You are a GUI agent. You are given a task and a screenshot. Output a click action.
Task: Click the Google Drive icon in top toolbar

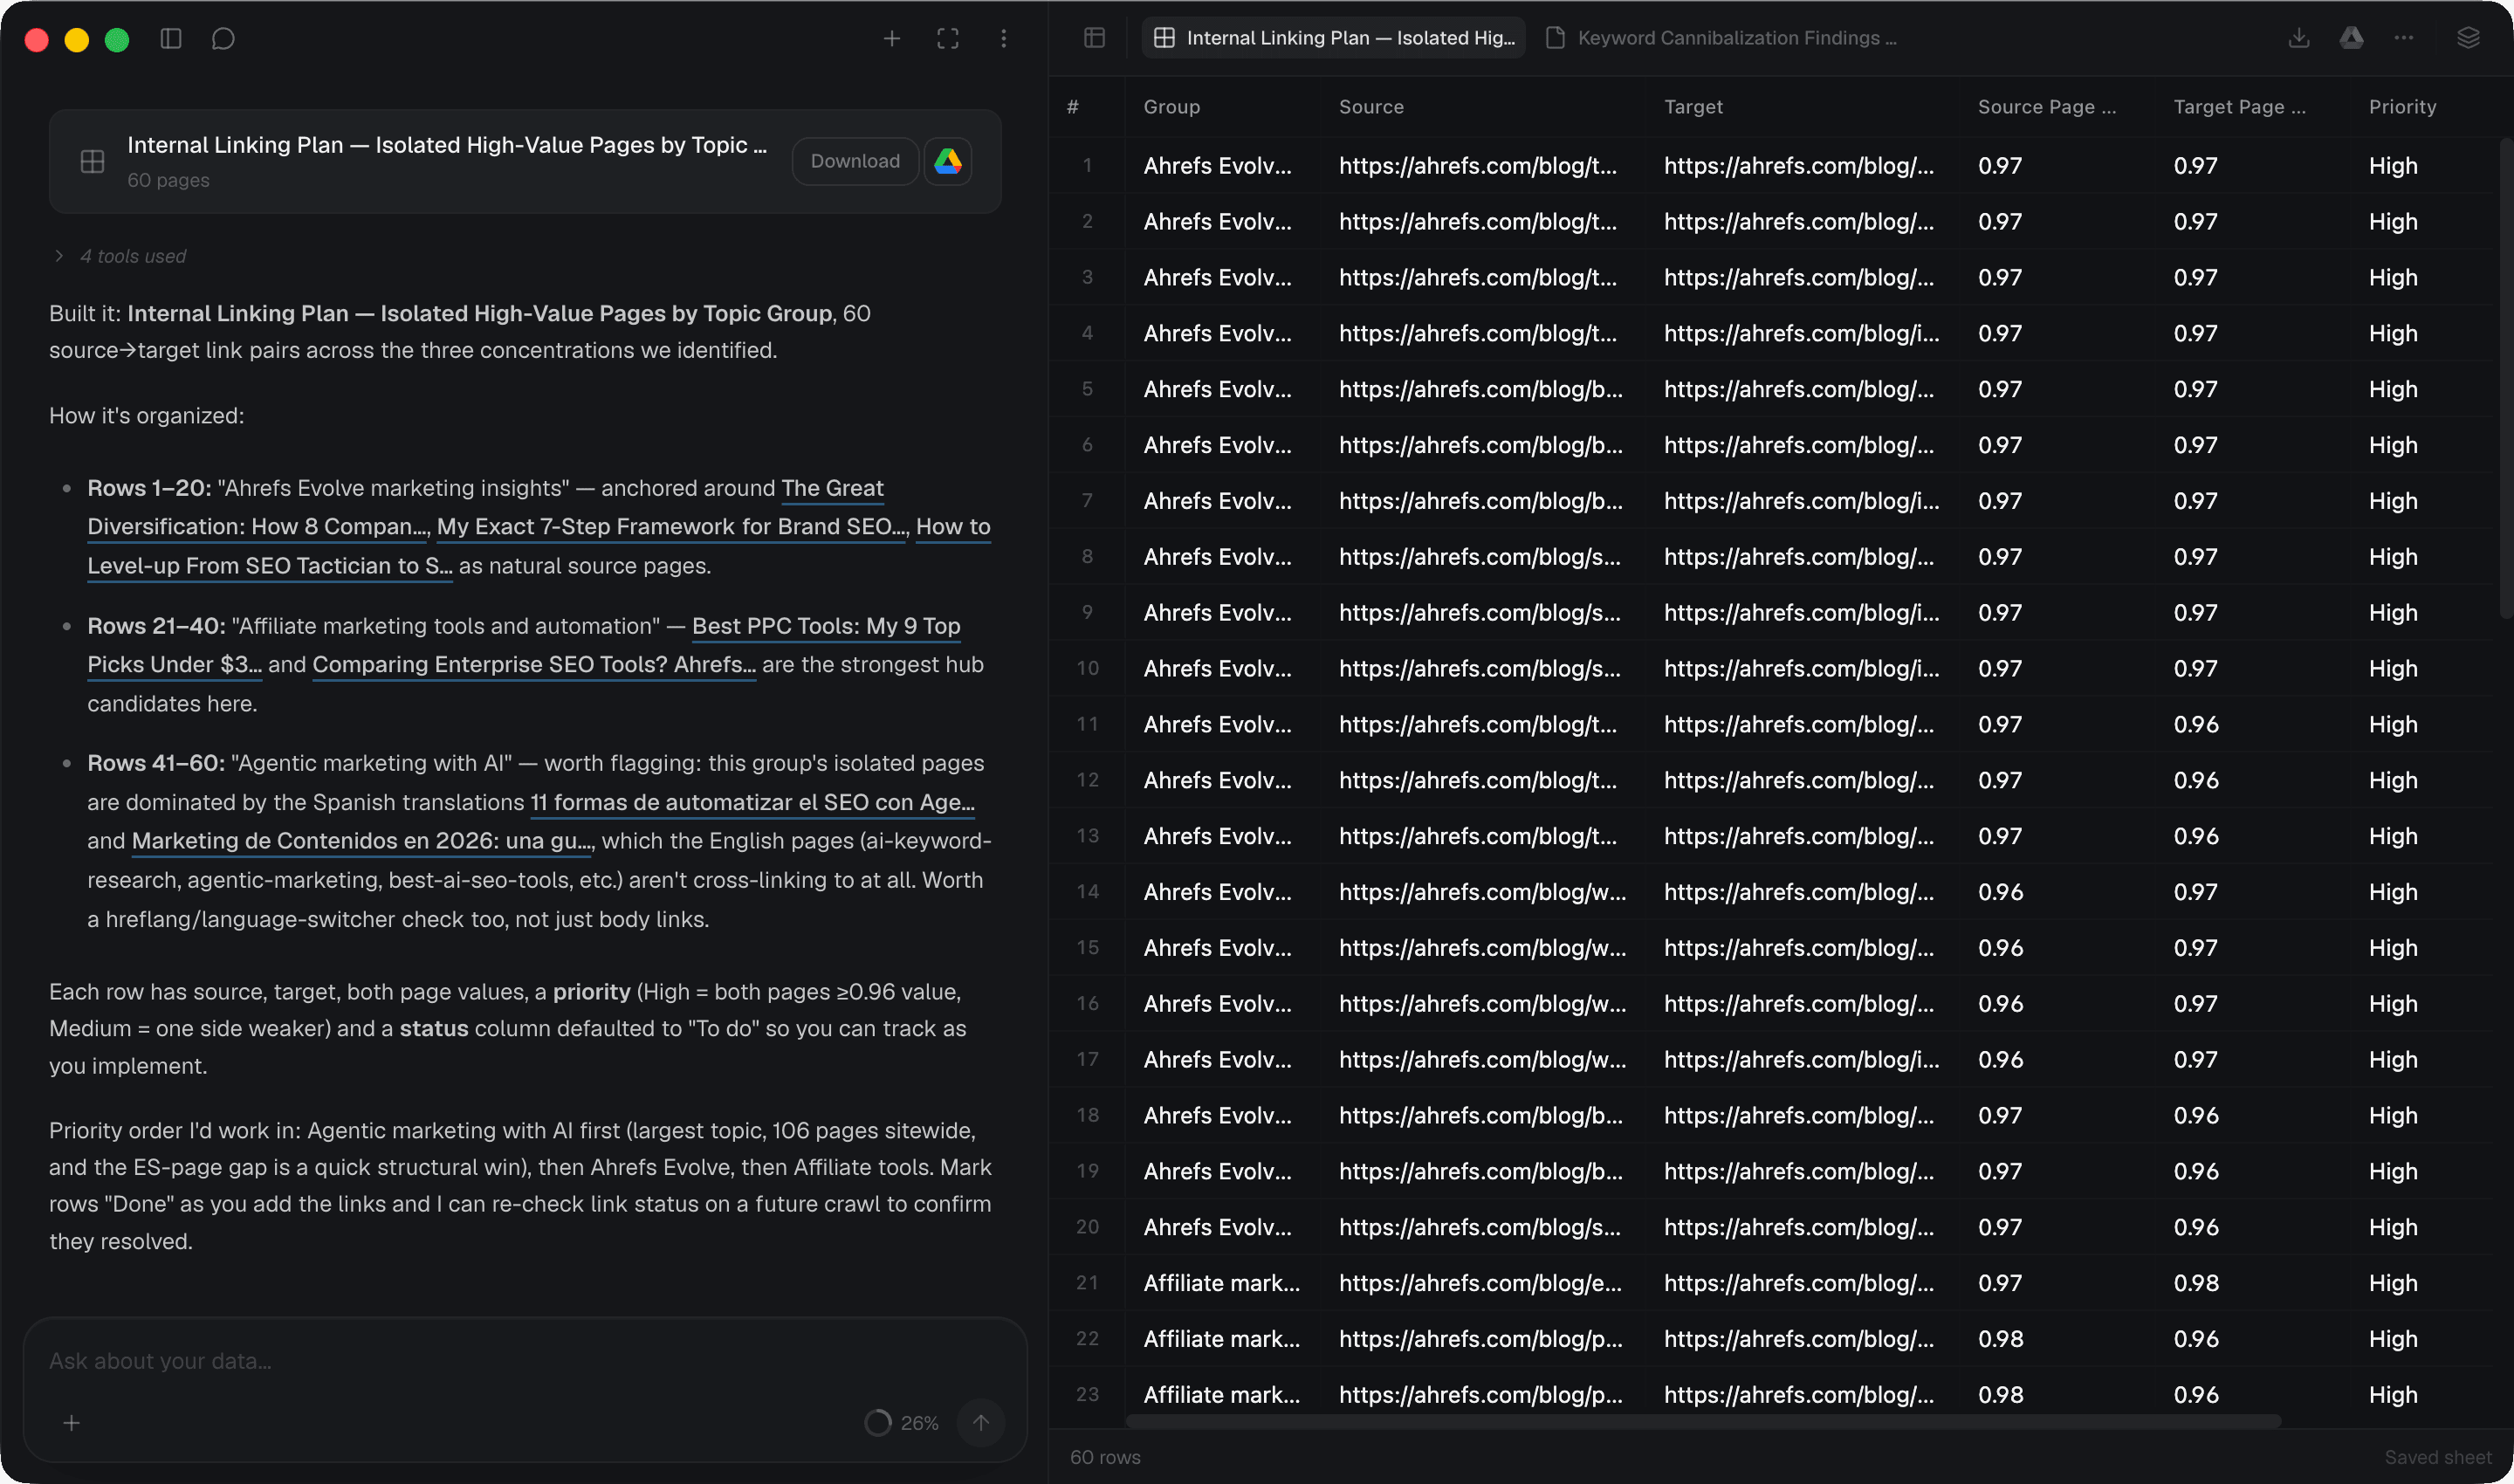tap(2352, 38)
